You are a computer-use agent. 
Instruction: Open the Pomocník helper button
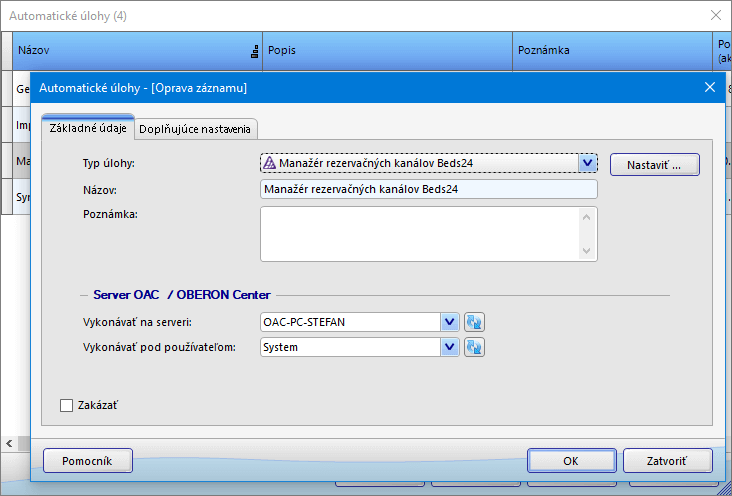[89, 461]
